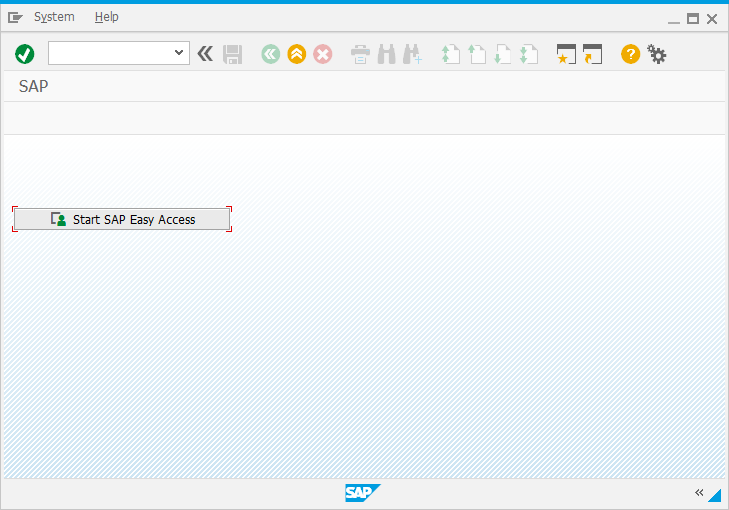
Task: Click the Find binoculars icon
Action: tap(386, 54)
